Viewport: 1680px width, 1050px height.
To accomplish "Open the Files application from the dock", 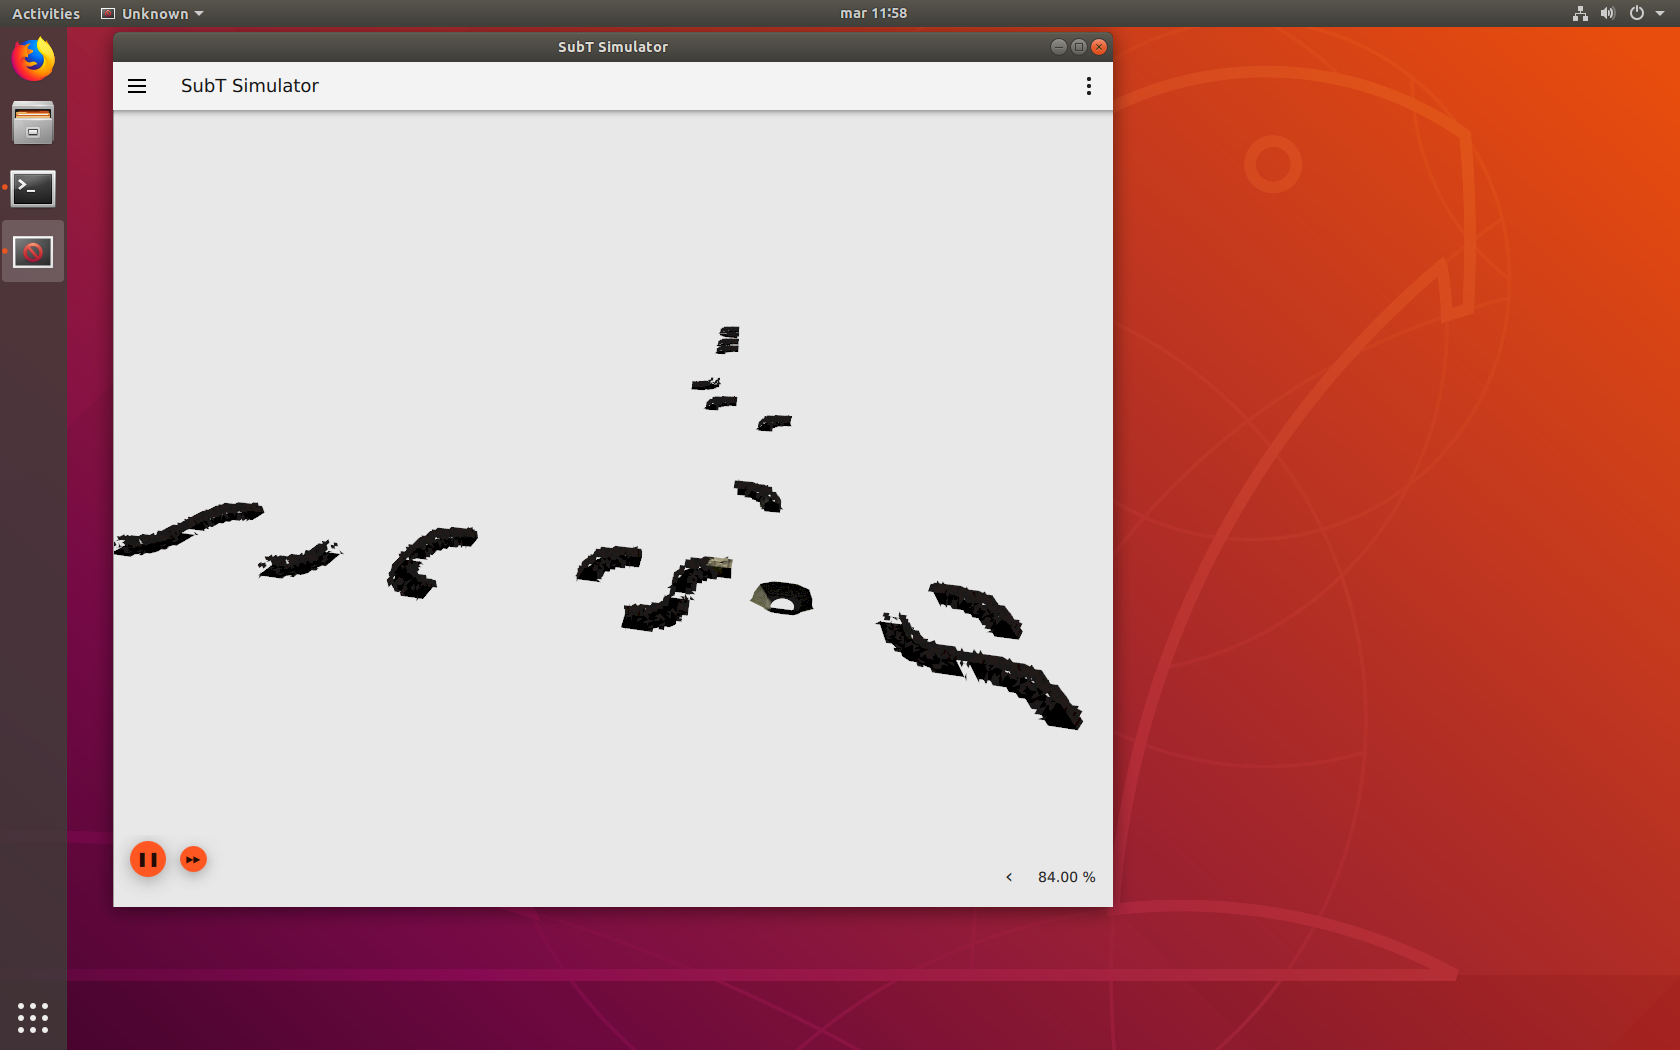I will pos(33,122).
